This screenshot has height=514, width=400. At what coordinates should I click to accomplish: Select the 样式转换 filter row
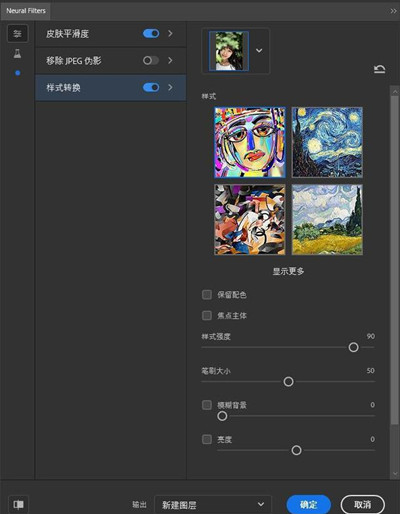point(110,88)
